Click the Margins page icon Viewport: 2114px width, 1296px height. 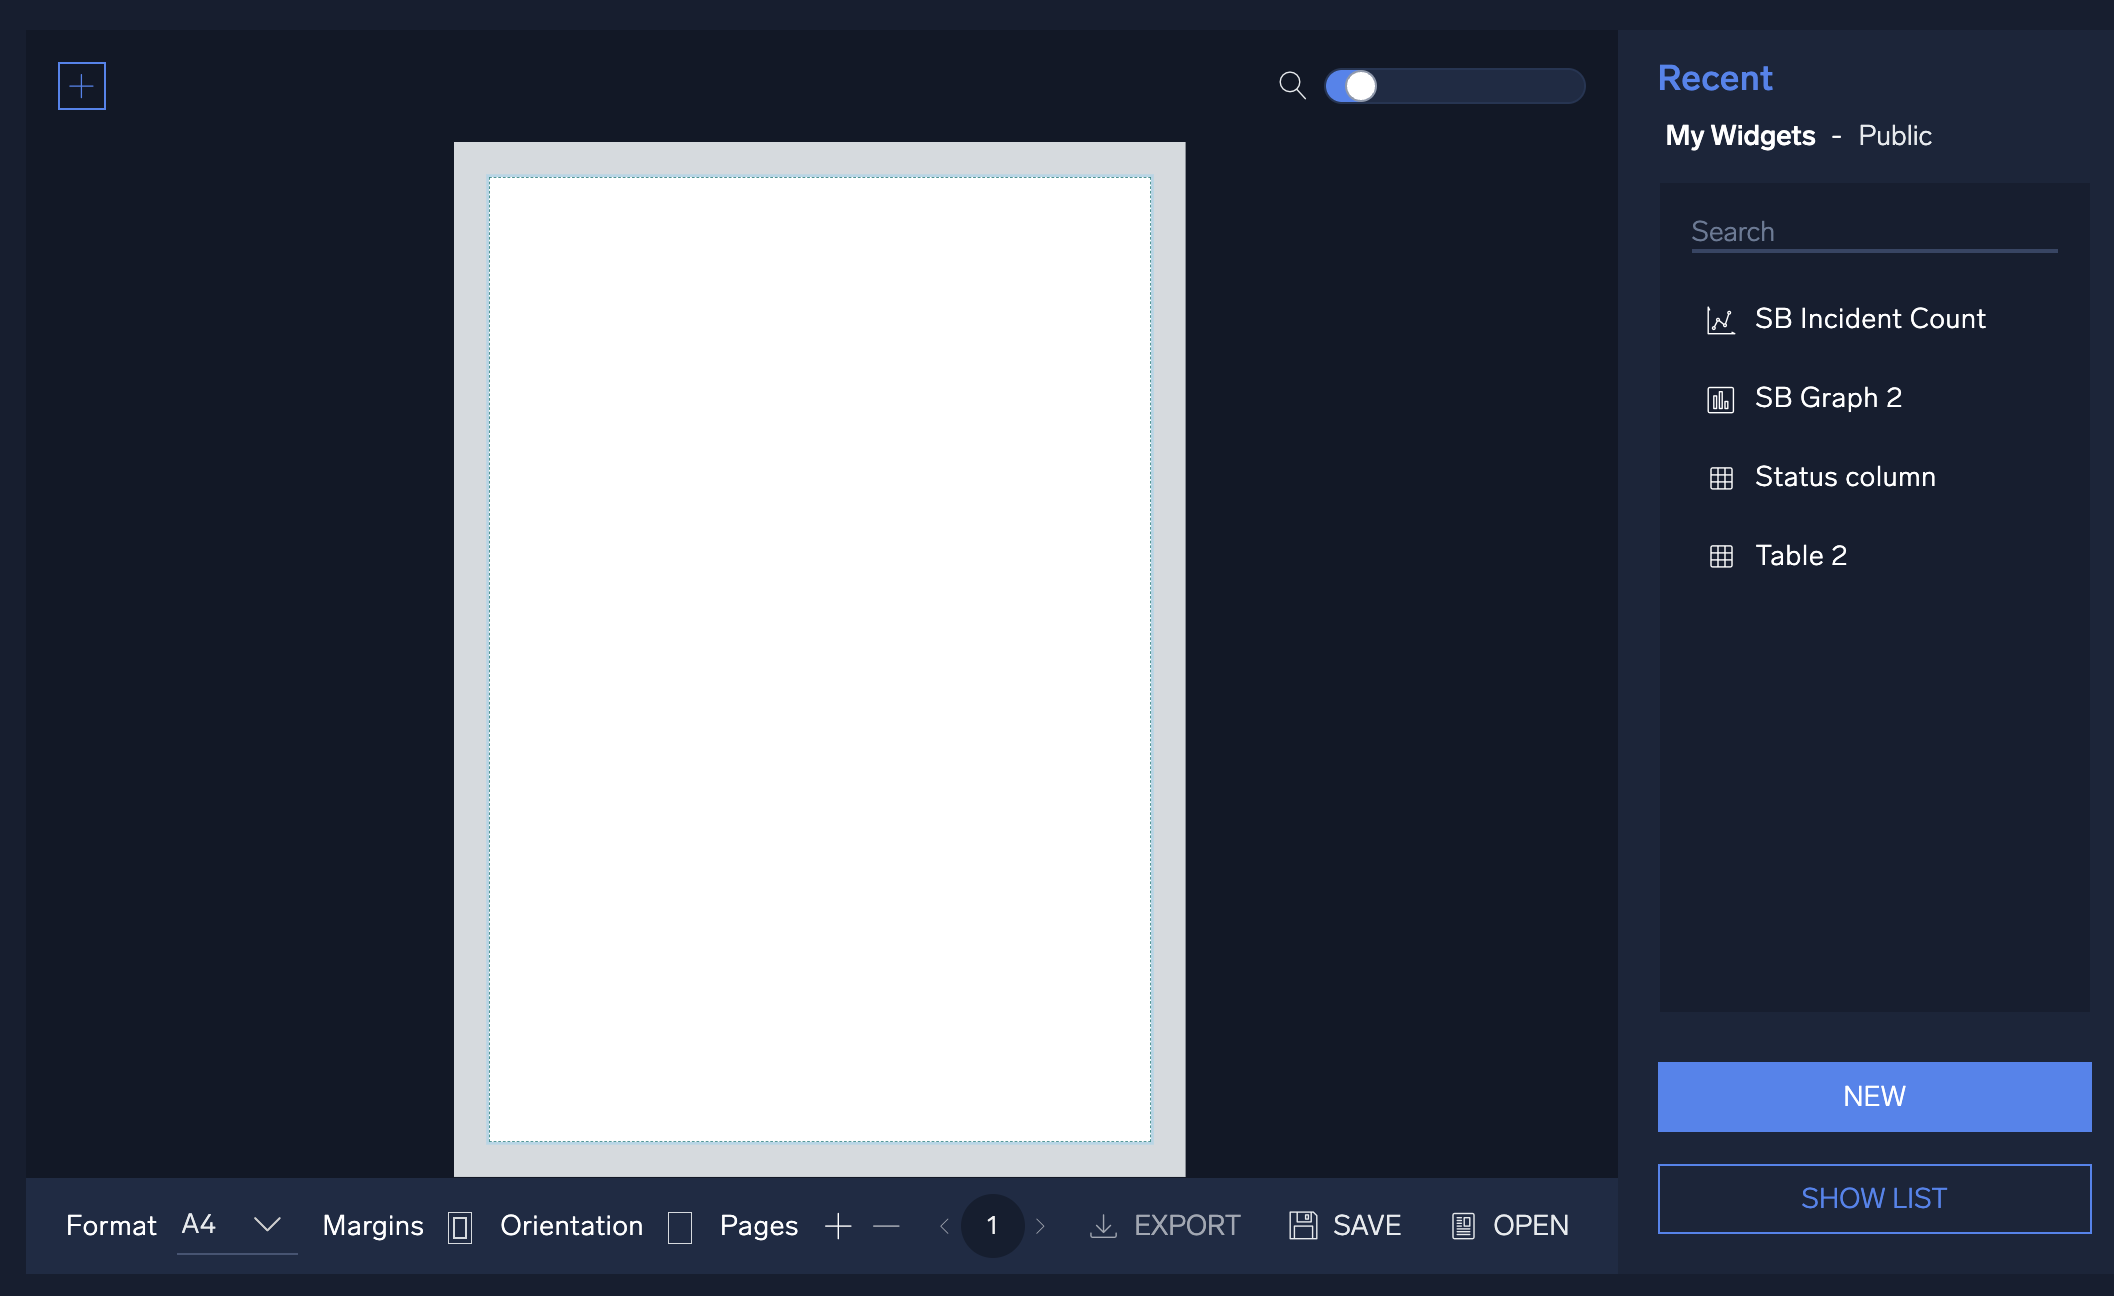click(460, 1226)
